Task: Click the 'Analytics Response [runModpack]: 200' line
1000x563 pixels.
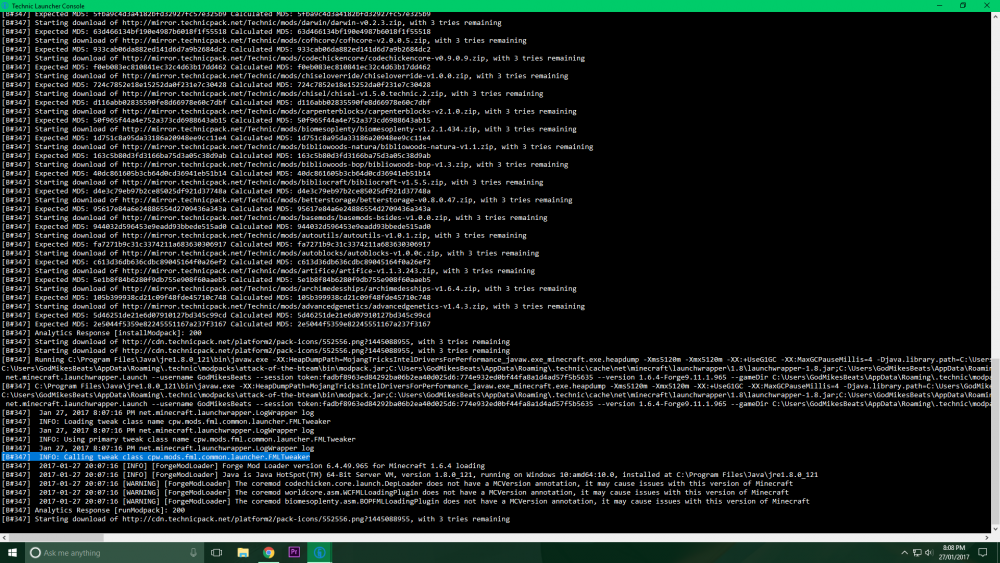Action: [93, 510]
